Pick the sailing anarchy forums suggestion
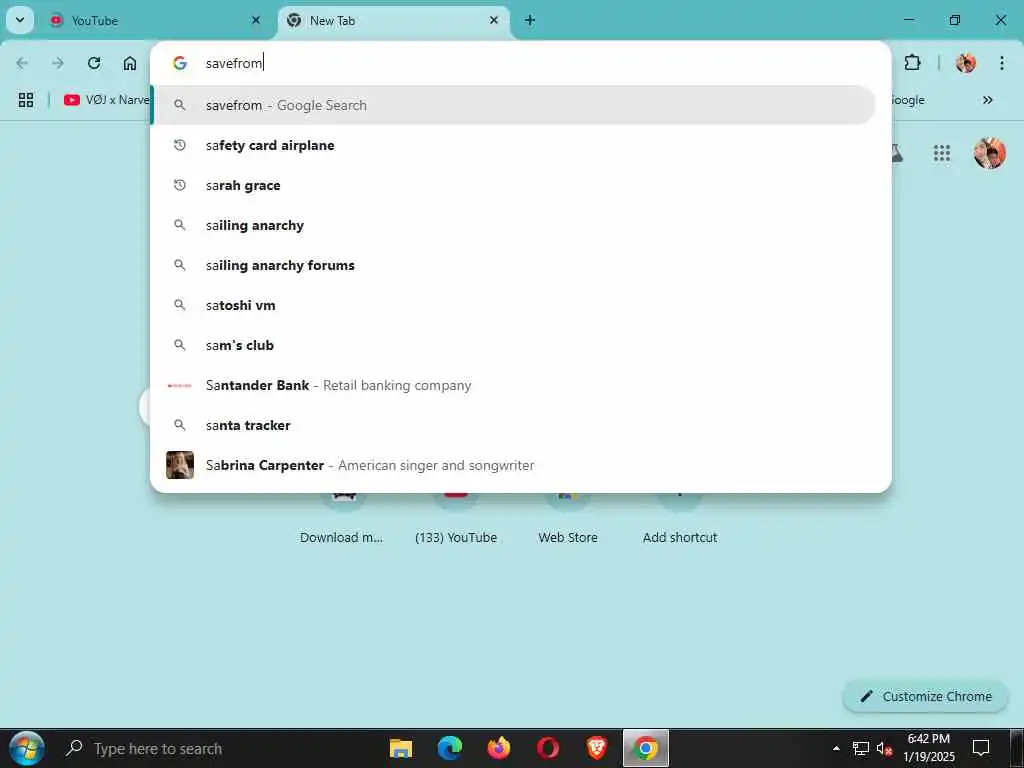 (x=520, y=265)
